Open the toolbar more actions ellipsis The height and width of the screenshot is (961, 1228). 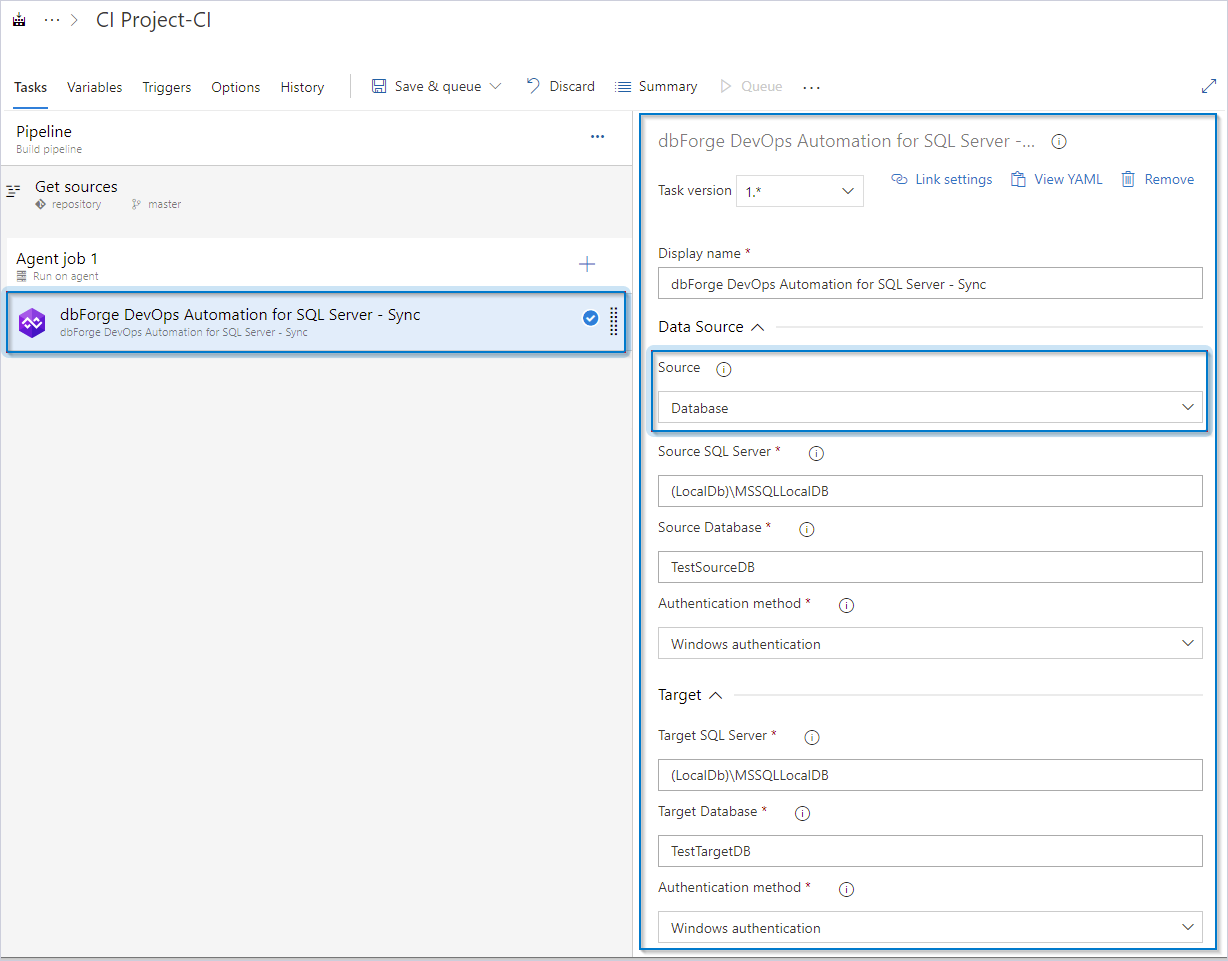tap(811, 87)
